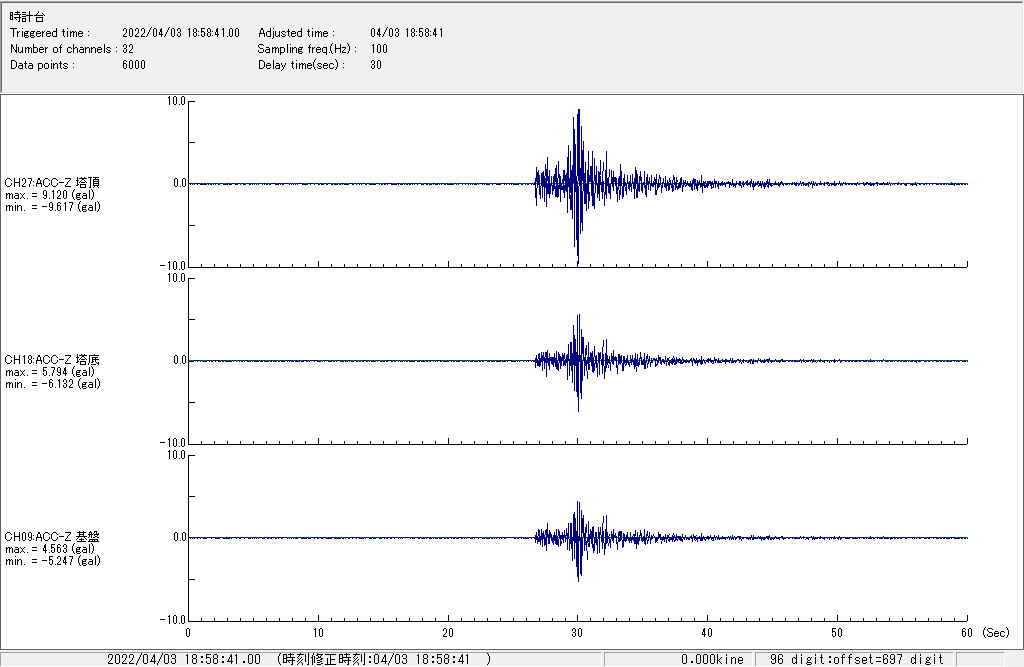Select the CH27:ACC-Z 塔頂 channel label

tap(52, 183)
